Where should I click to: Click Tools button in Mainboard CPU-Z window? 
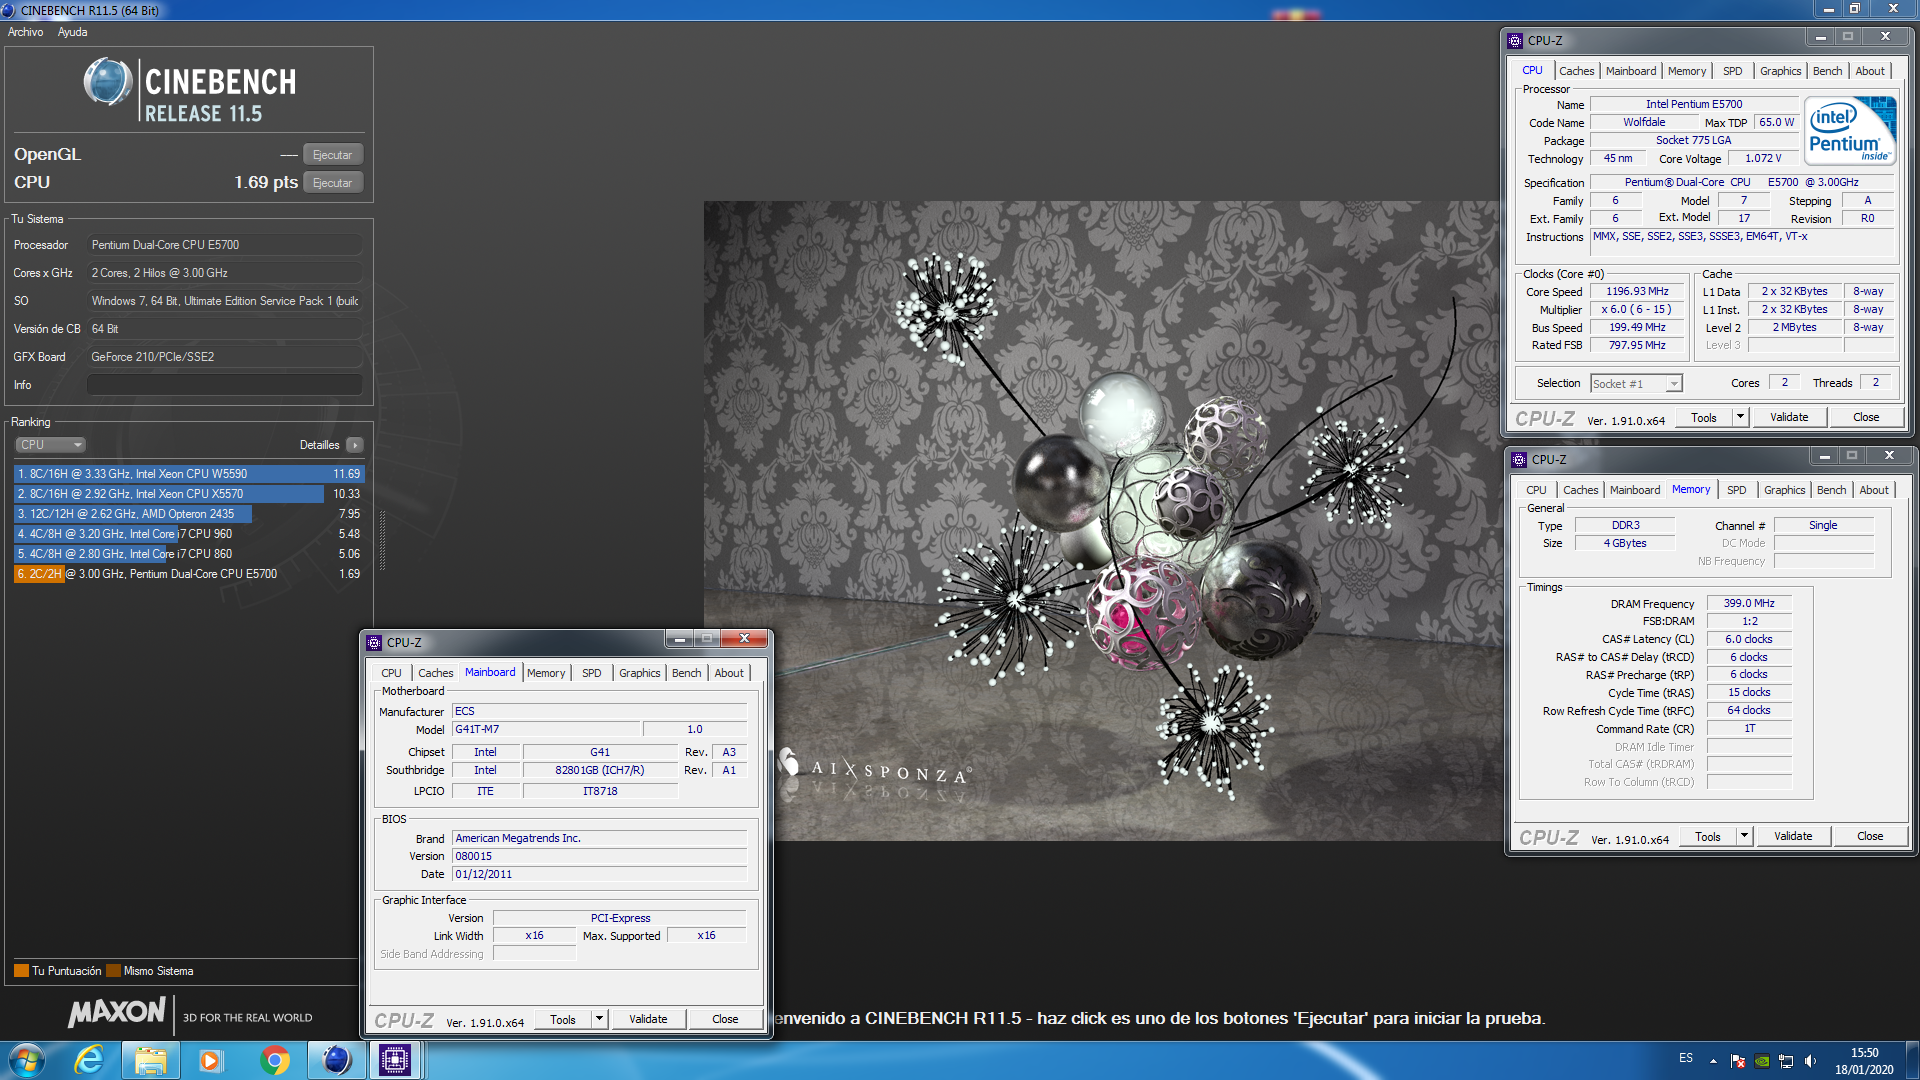tap(563, 1019)
